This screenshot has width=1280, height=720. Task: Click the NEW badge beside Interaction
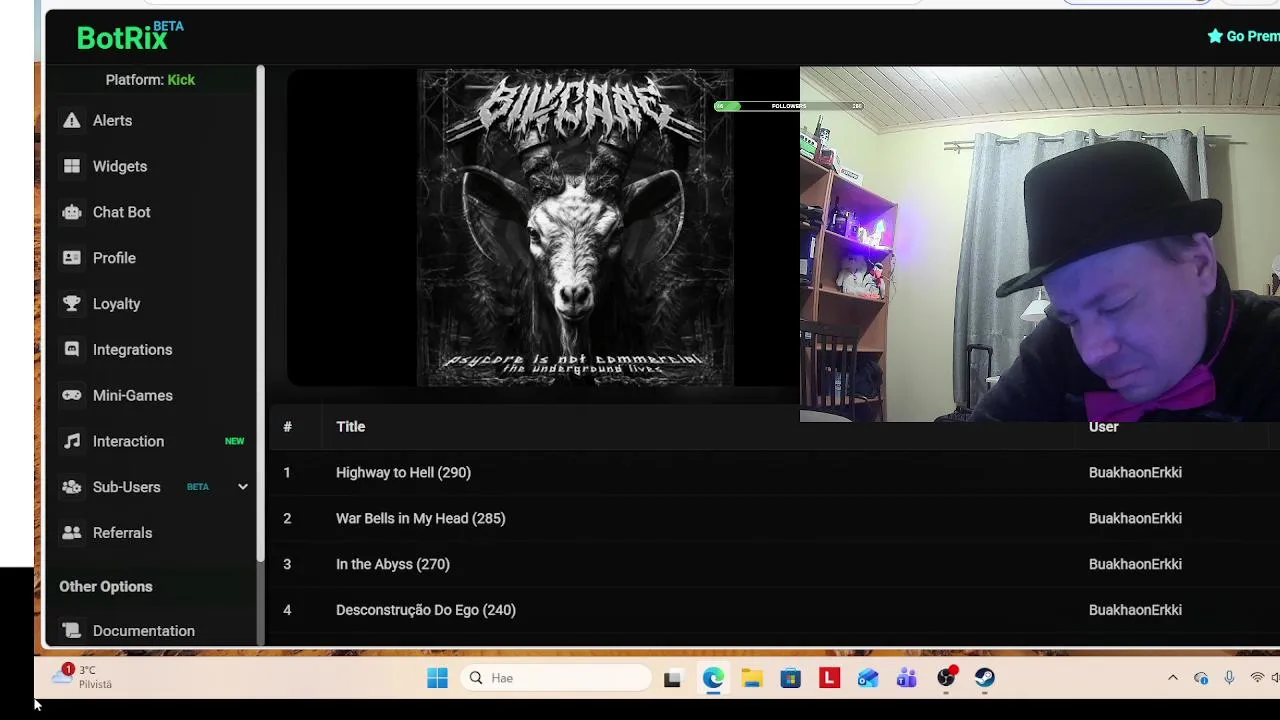[x=234, y=441]
